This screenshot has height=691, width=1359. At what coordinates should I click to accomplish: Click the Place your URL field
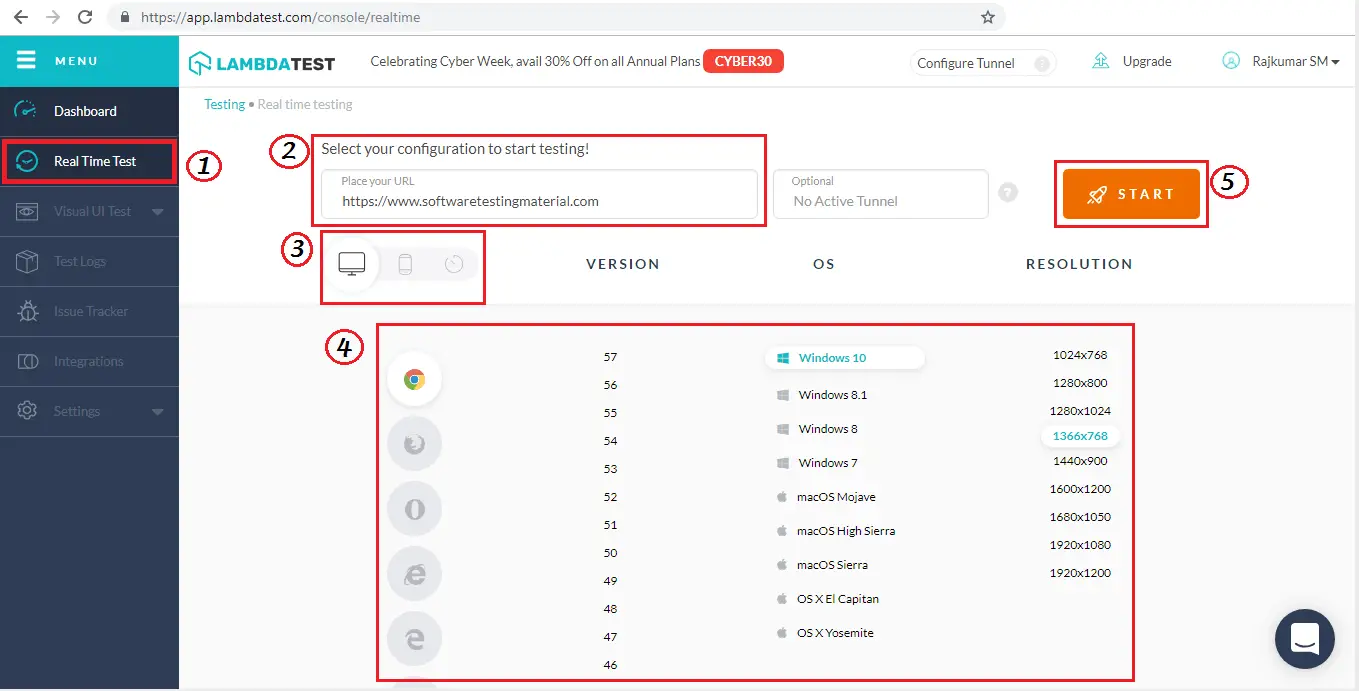click(x=539, y=193)
